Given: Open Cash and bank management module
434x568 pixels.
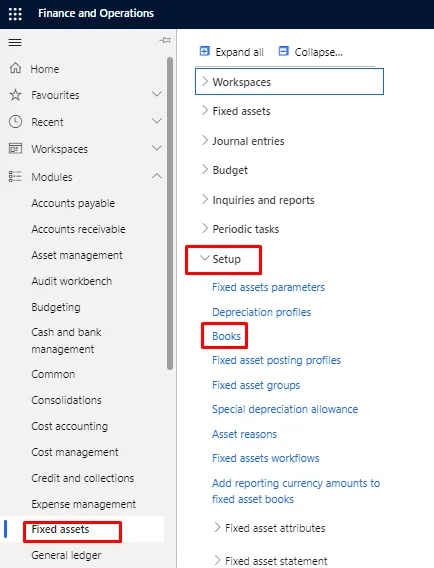Looking at the screenshot, I should coord(67,341).
